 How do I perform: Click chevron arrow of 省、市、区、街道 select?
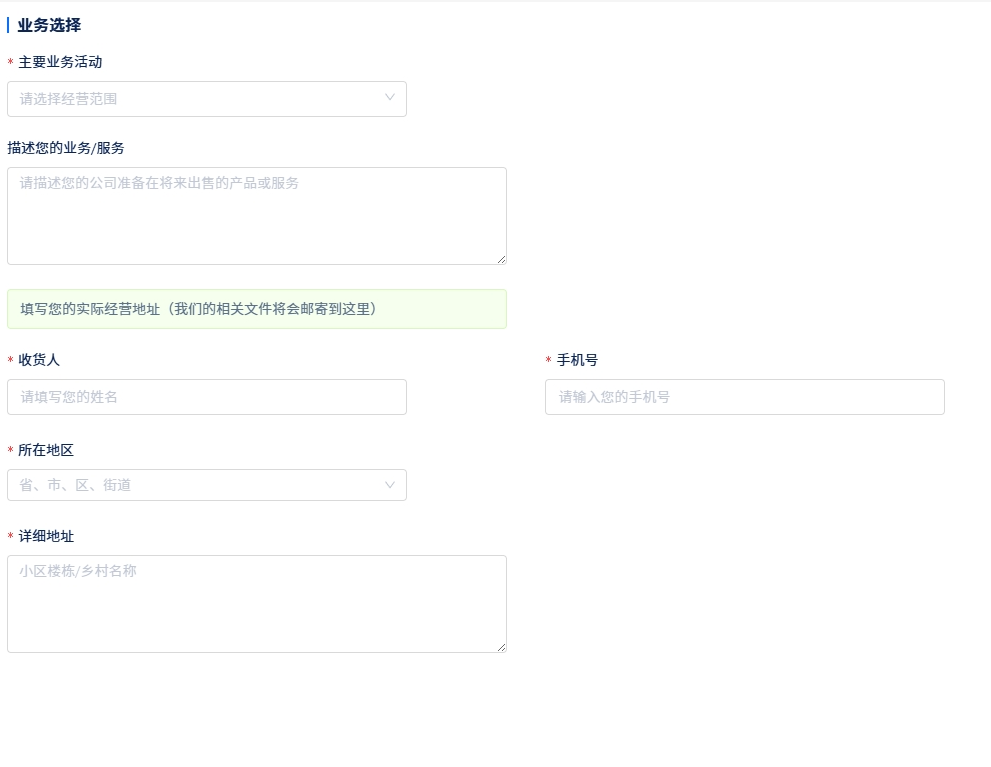[390, 485]
